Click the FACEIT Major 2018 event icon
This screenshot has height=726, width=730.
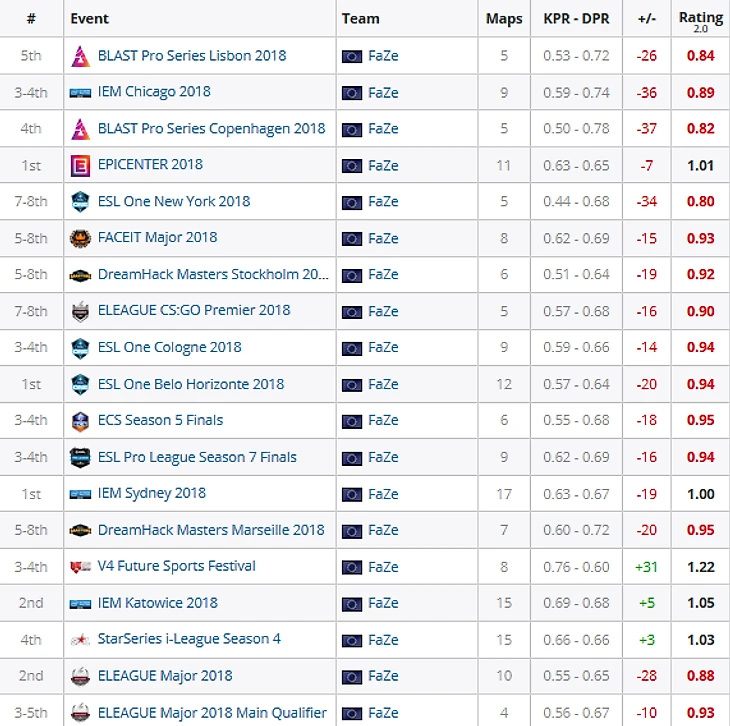point(81,238)
